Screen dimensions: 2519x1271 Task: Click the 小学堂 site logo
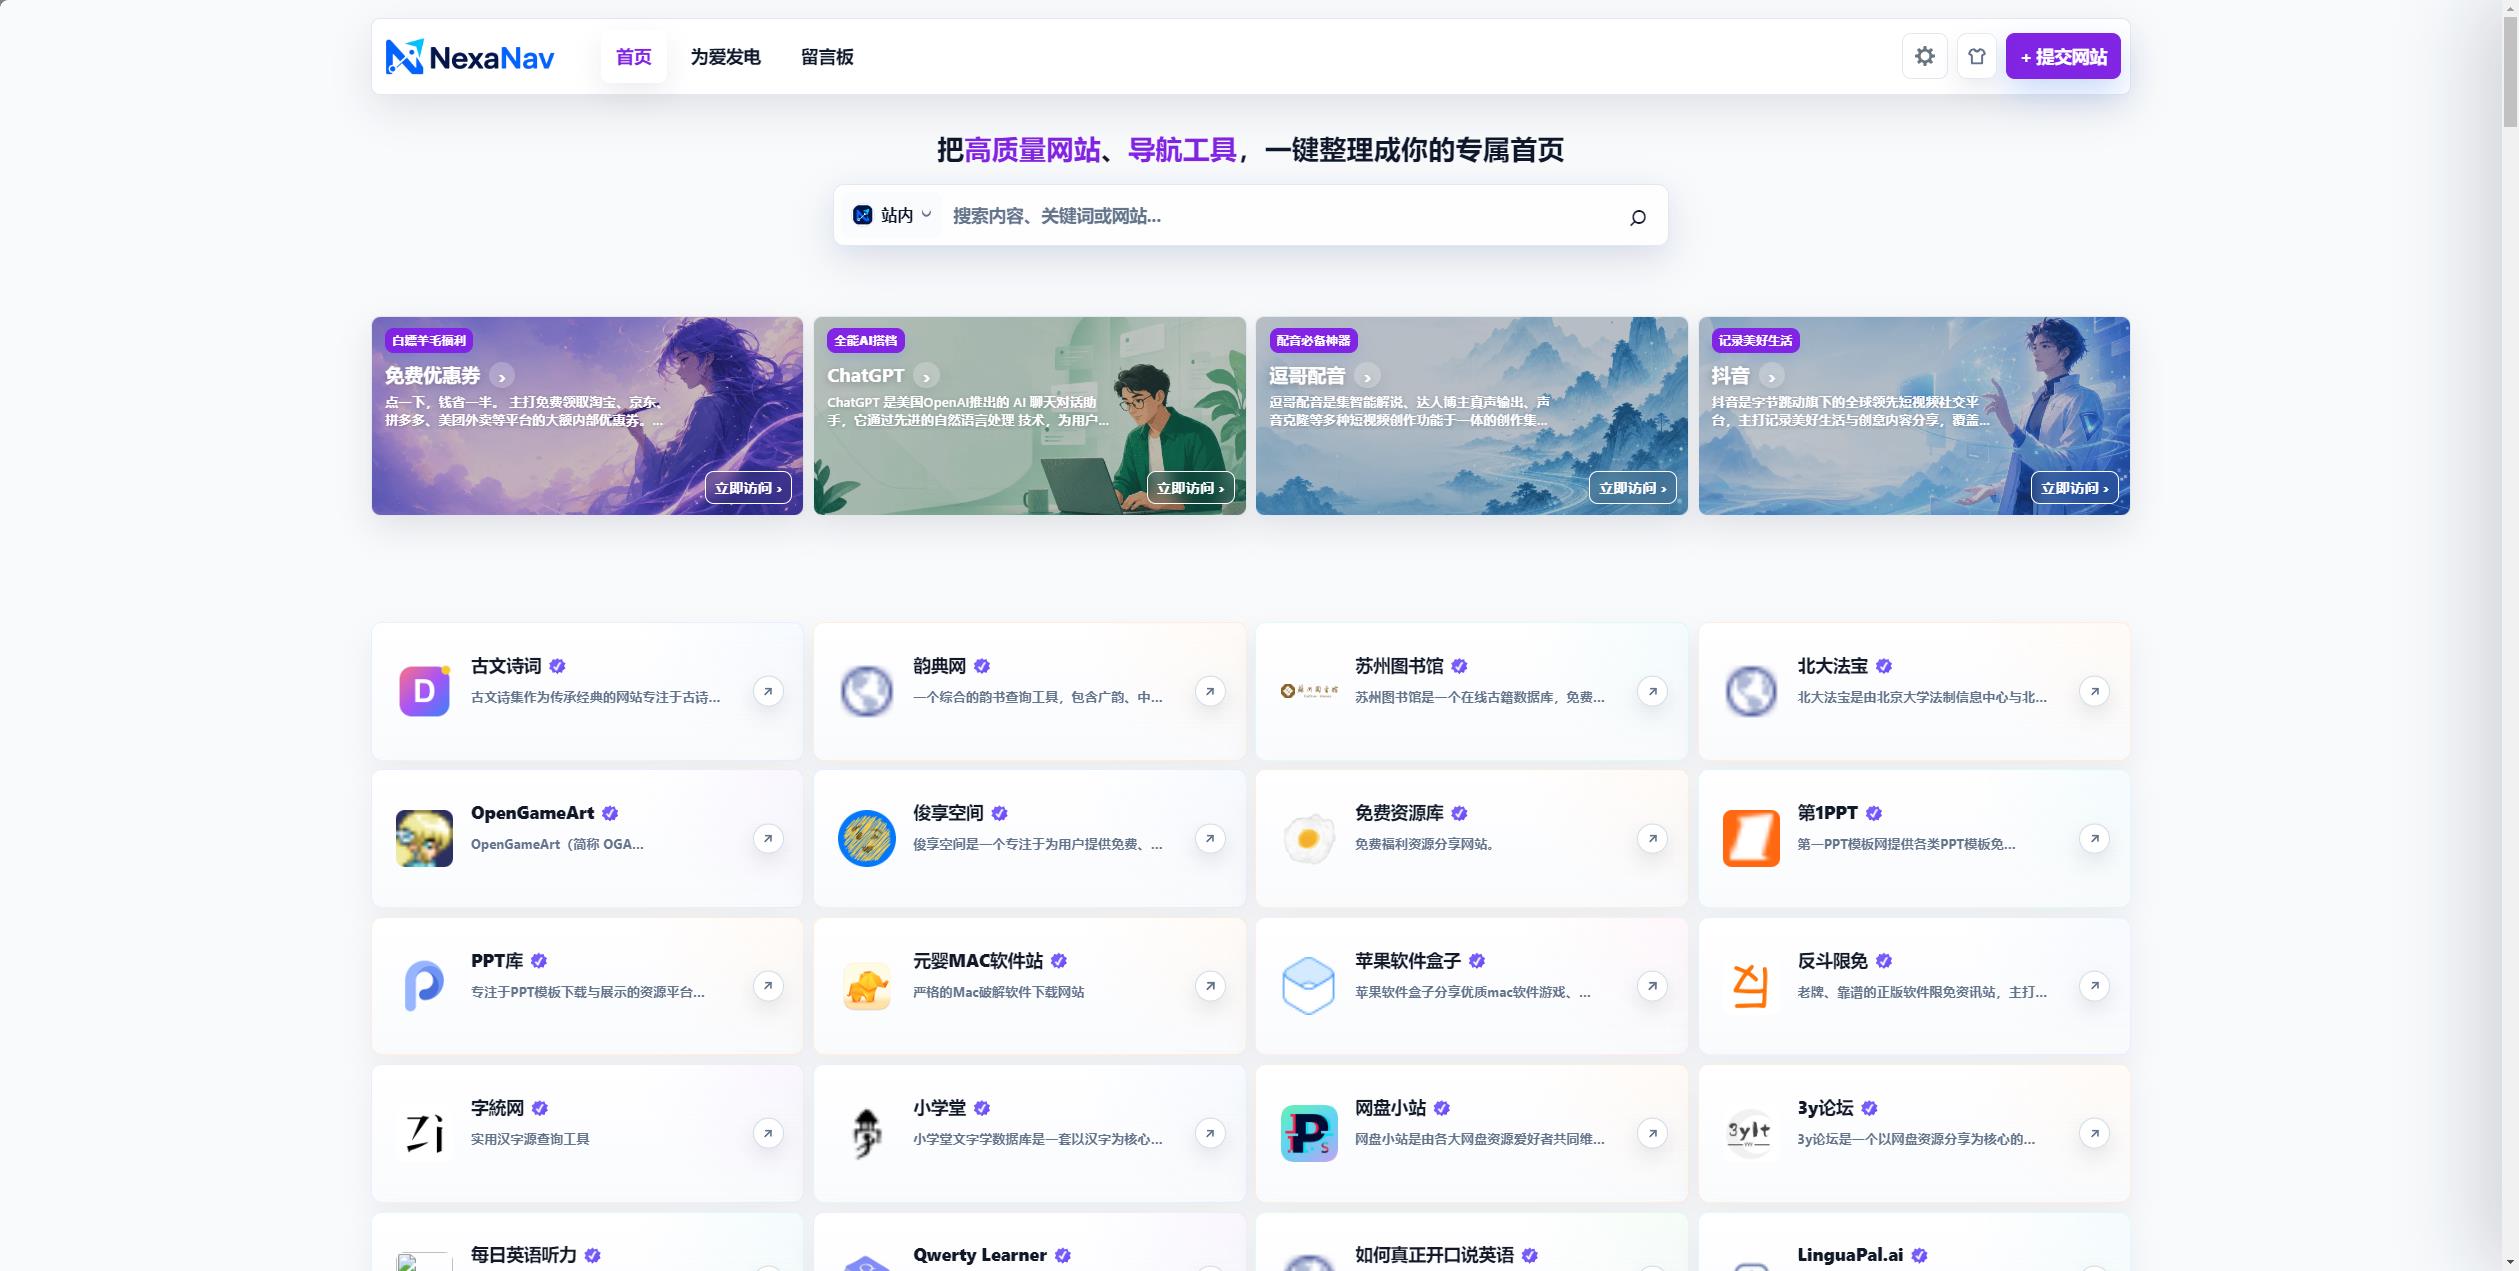(867, 1133)
